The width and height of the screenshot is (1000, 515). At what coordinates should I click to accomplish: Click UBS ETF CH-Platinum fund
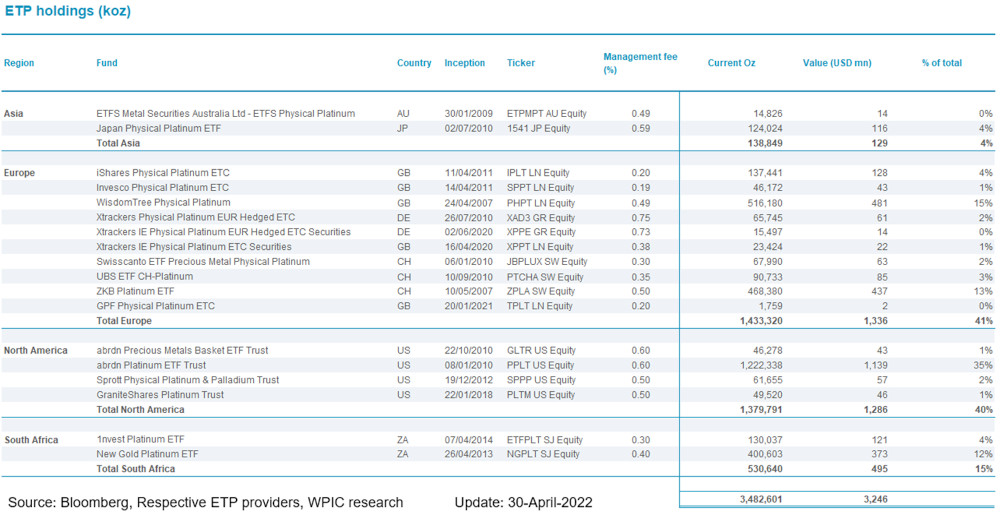pyautogui.click(x=144, y=277)
